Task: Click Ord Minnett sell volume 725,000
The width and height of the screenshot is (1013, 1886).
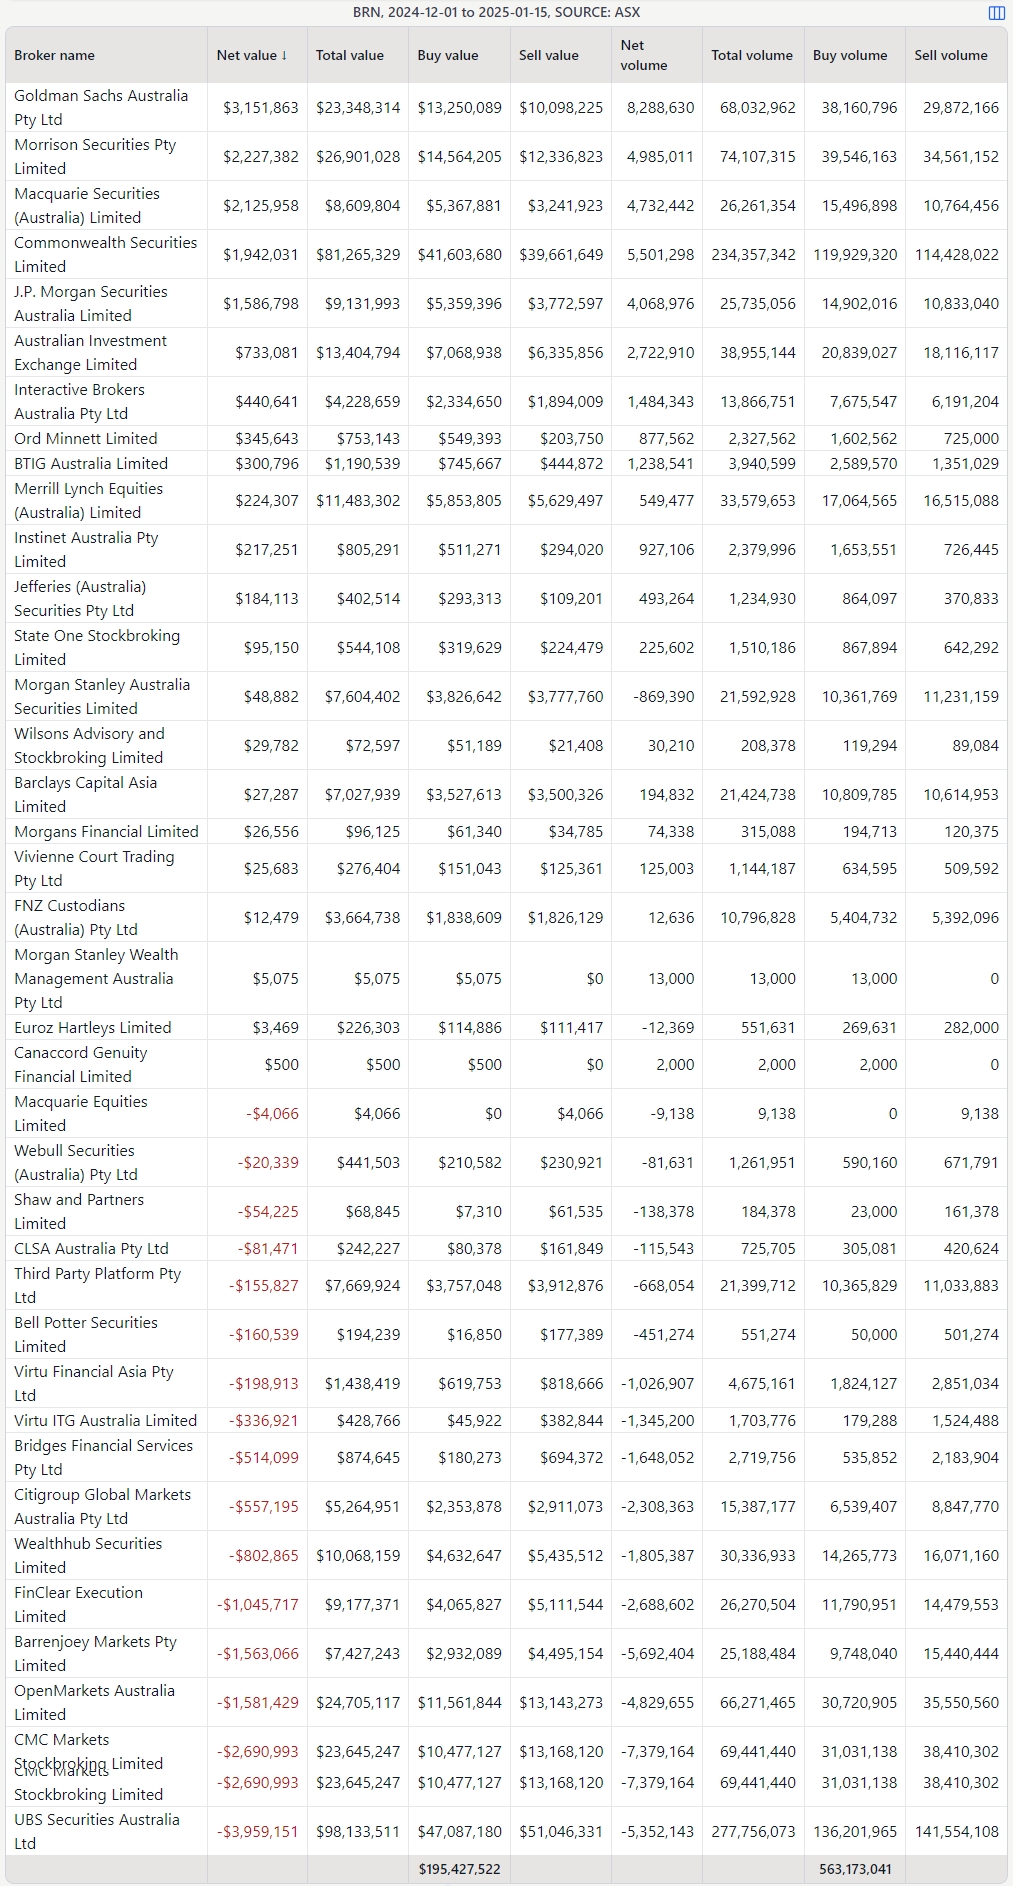Action: click(970, 438)
